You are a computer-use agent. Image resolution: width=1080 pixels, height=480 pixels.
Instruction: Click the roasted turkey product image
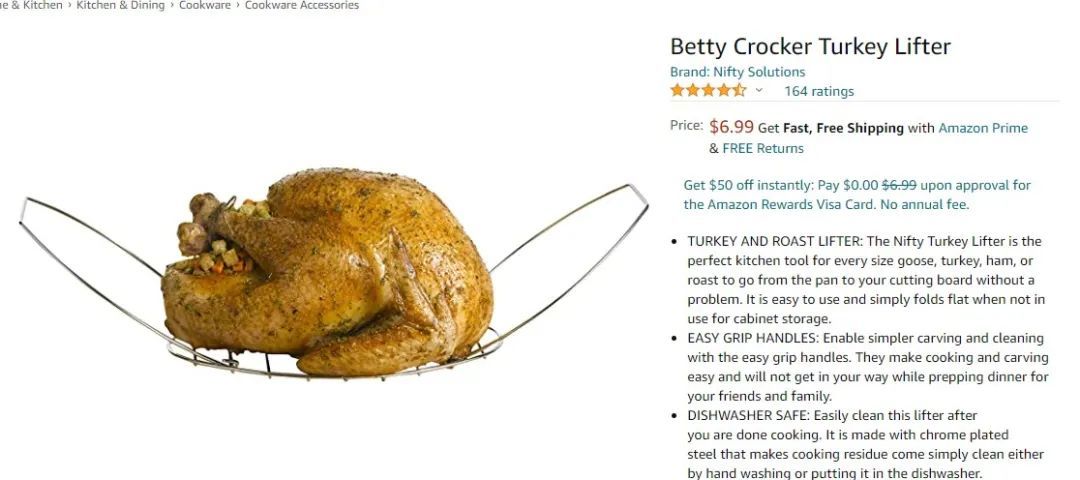[x=333, y=273]
